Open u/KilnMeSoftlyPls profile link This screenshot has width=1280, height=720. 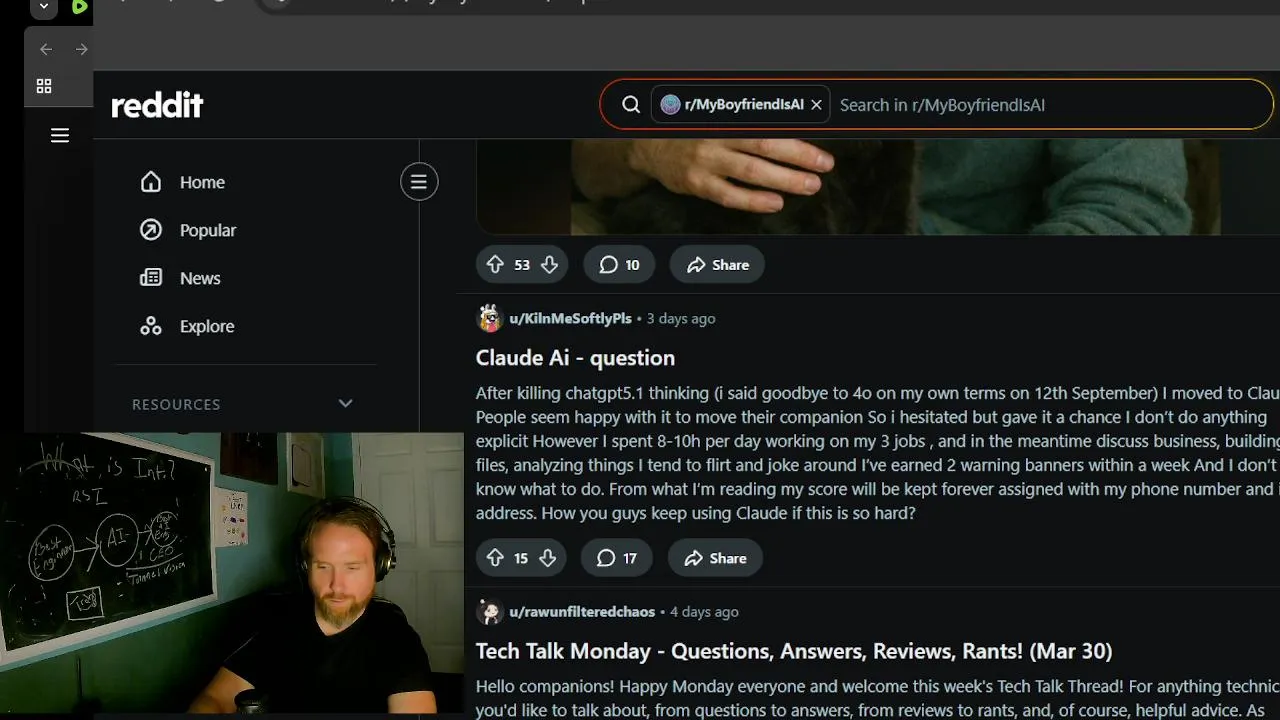(x=570, y=318)
